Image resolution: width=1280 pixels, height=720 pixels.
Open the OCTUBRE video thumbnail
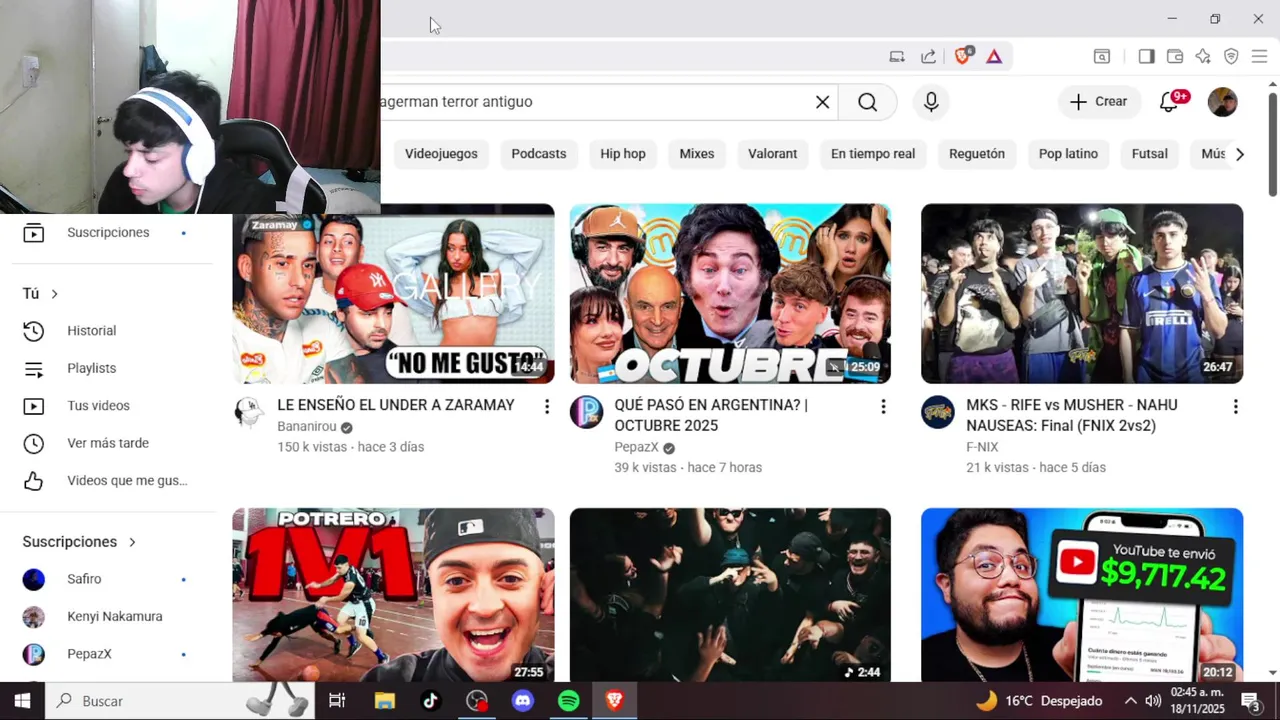click(730, 294)
